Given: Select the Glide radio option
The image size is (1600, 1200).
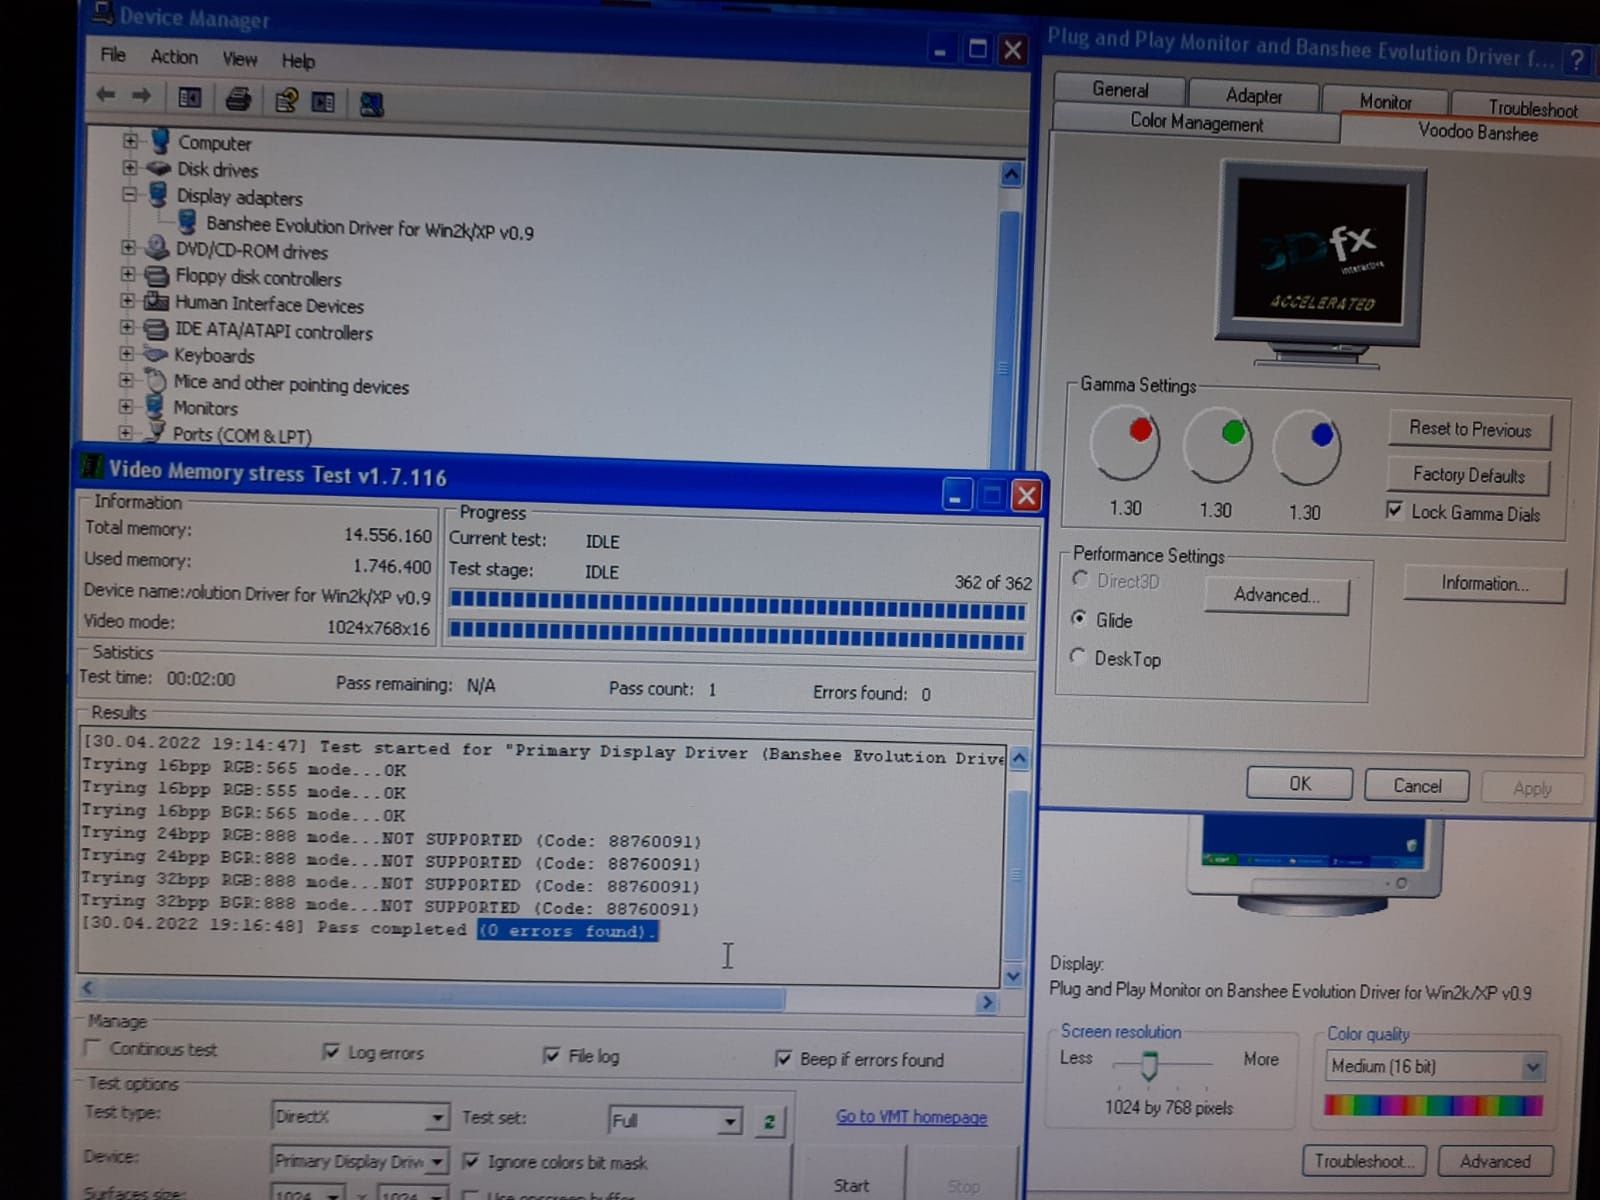Looking at the screenshot, I should click(x=1079, y=618).
